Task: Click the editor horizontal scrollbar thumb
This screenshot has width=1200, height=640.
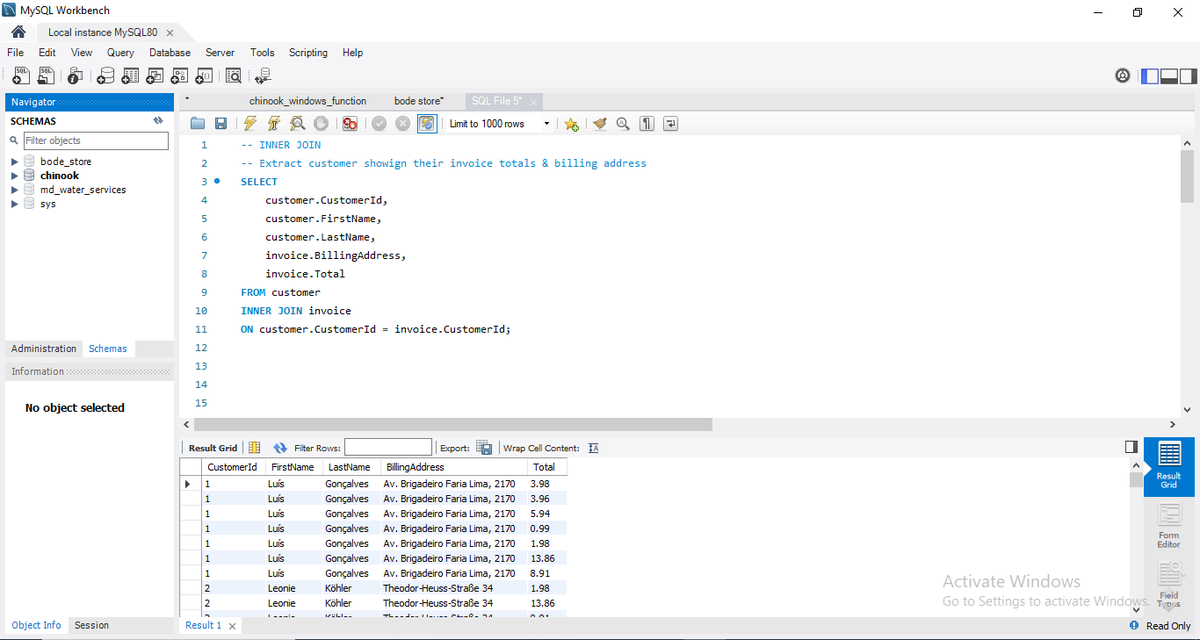Action: [452, 425]
